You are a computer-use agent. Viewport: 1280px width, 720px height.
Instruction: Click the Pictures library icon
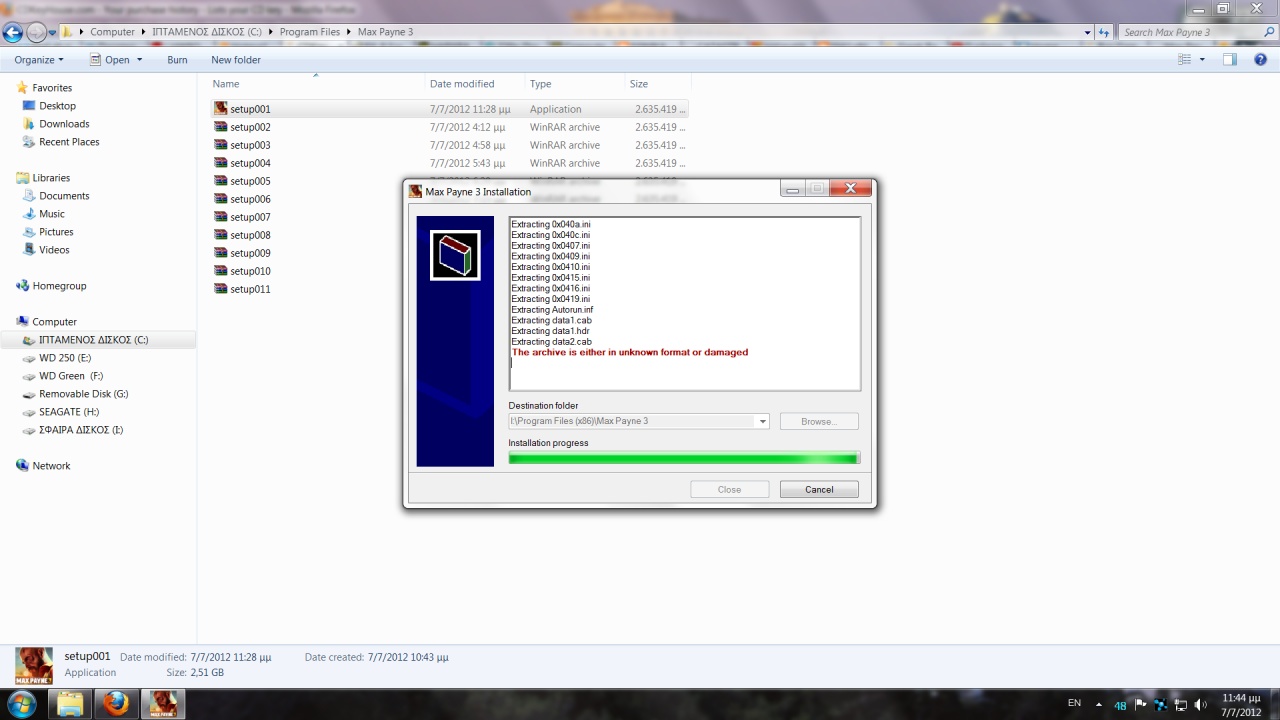30,232
